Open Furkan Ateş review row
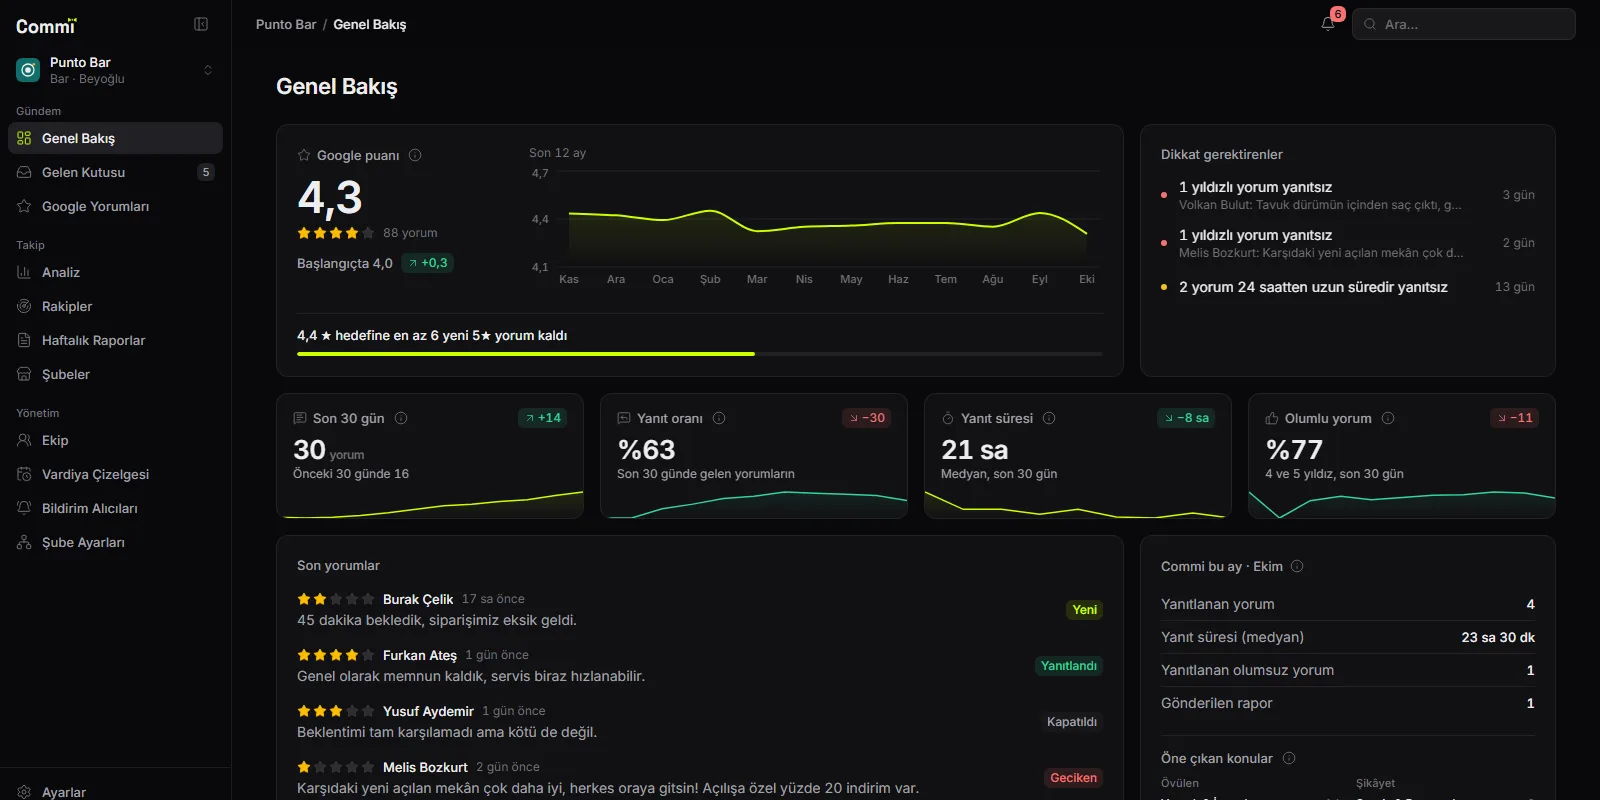 [x=700, y=665]
